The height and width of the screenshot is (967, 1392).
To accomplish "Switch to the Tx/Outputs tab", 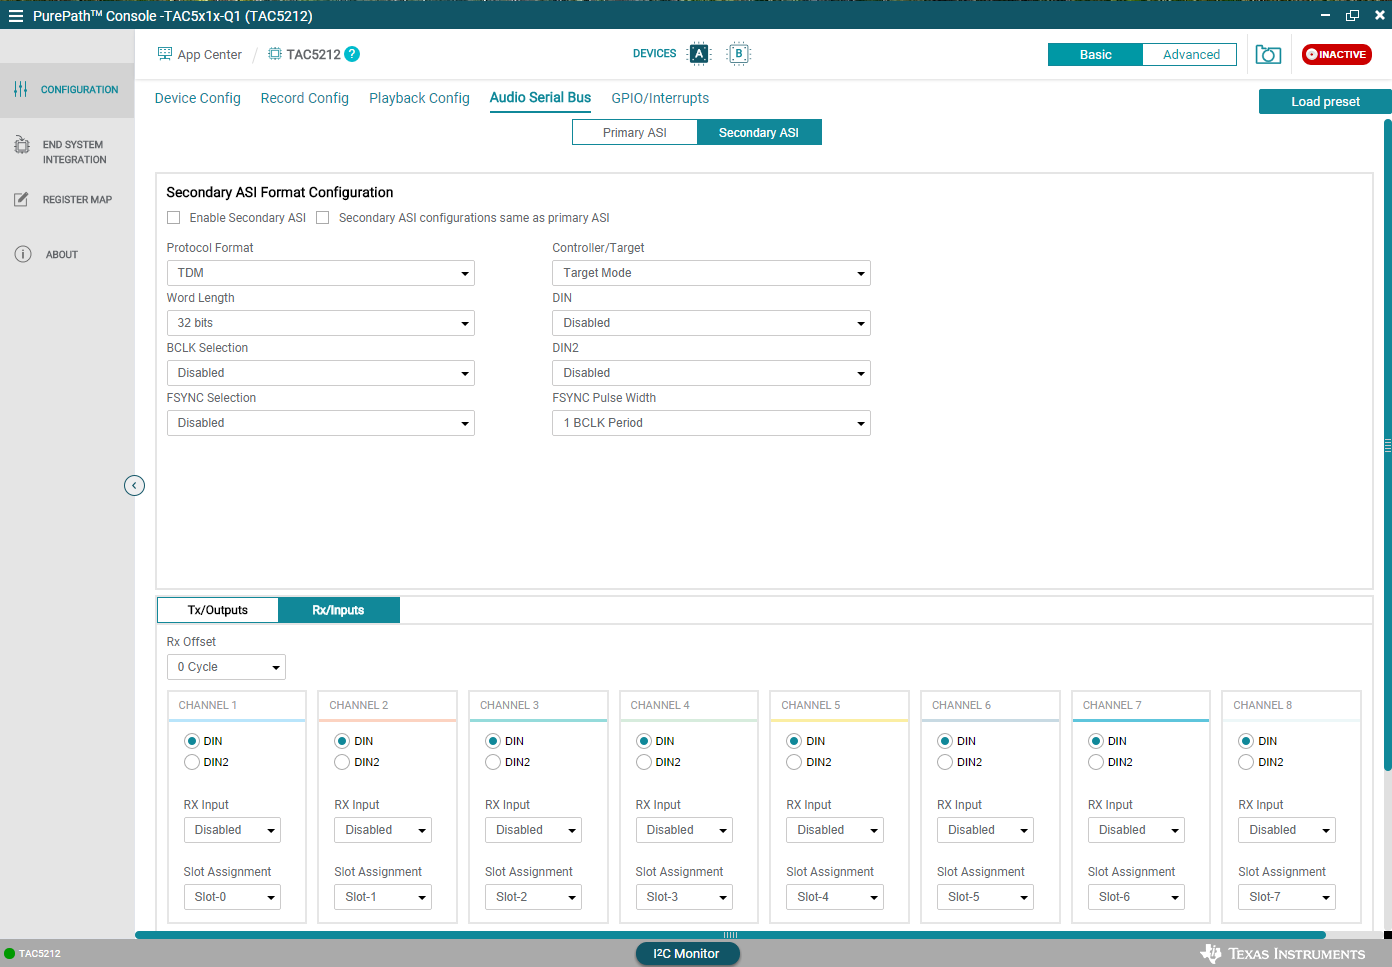I will [x=217, y=609].
